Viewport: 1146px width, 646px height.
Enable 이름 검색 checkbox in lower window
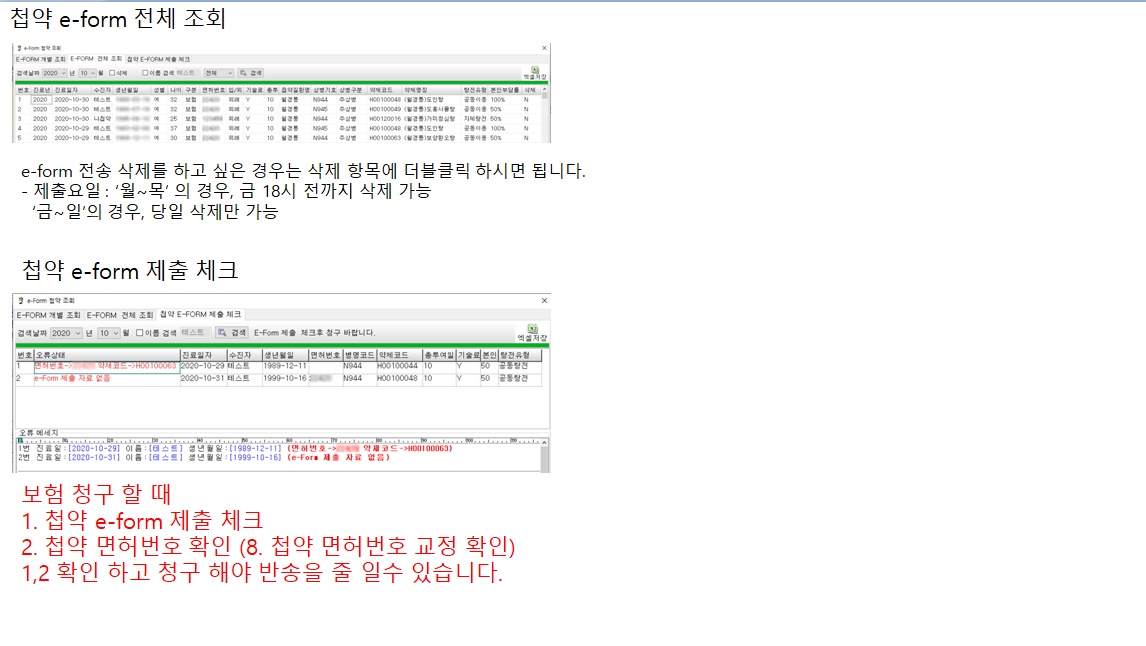click(139, 332)
